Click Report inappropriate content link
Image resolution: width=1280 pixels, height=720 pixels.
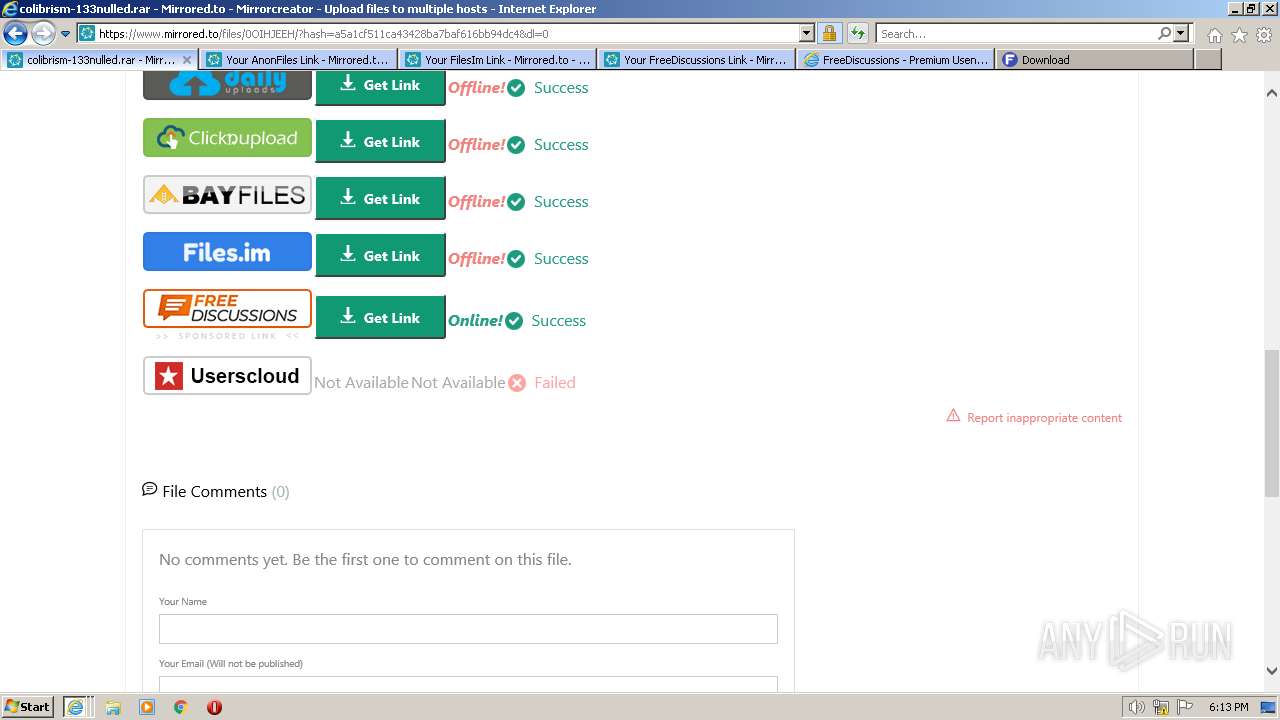click(1044, 418)
